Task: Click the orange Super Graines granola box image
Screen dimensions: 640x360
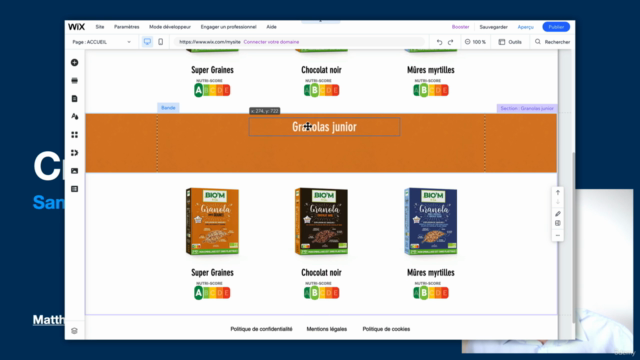Action: 212,222
